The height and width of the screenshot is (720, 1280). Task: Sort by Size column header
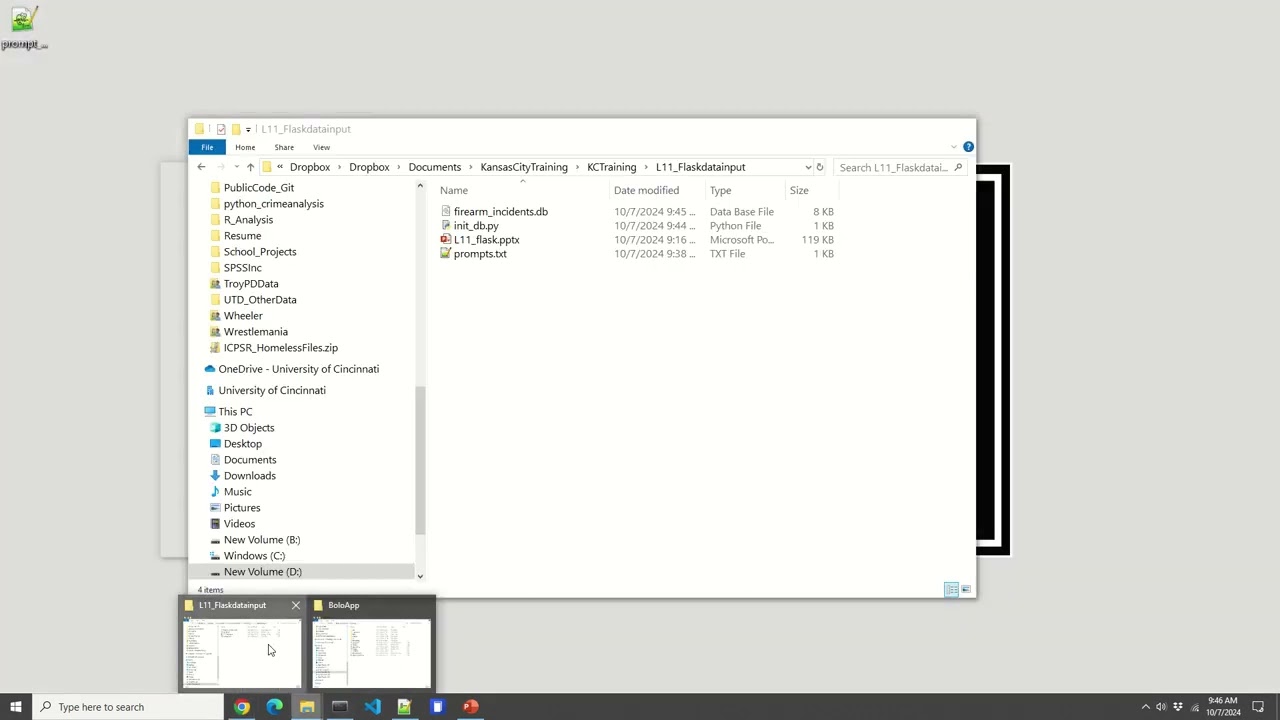pos(799,190)
